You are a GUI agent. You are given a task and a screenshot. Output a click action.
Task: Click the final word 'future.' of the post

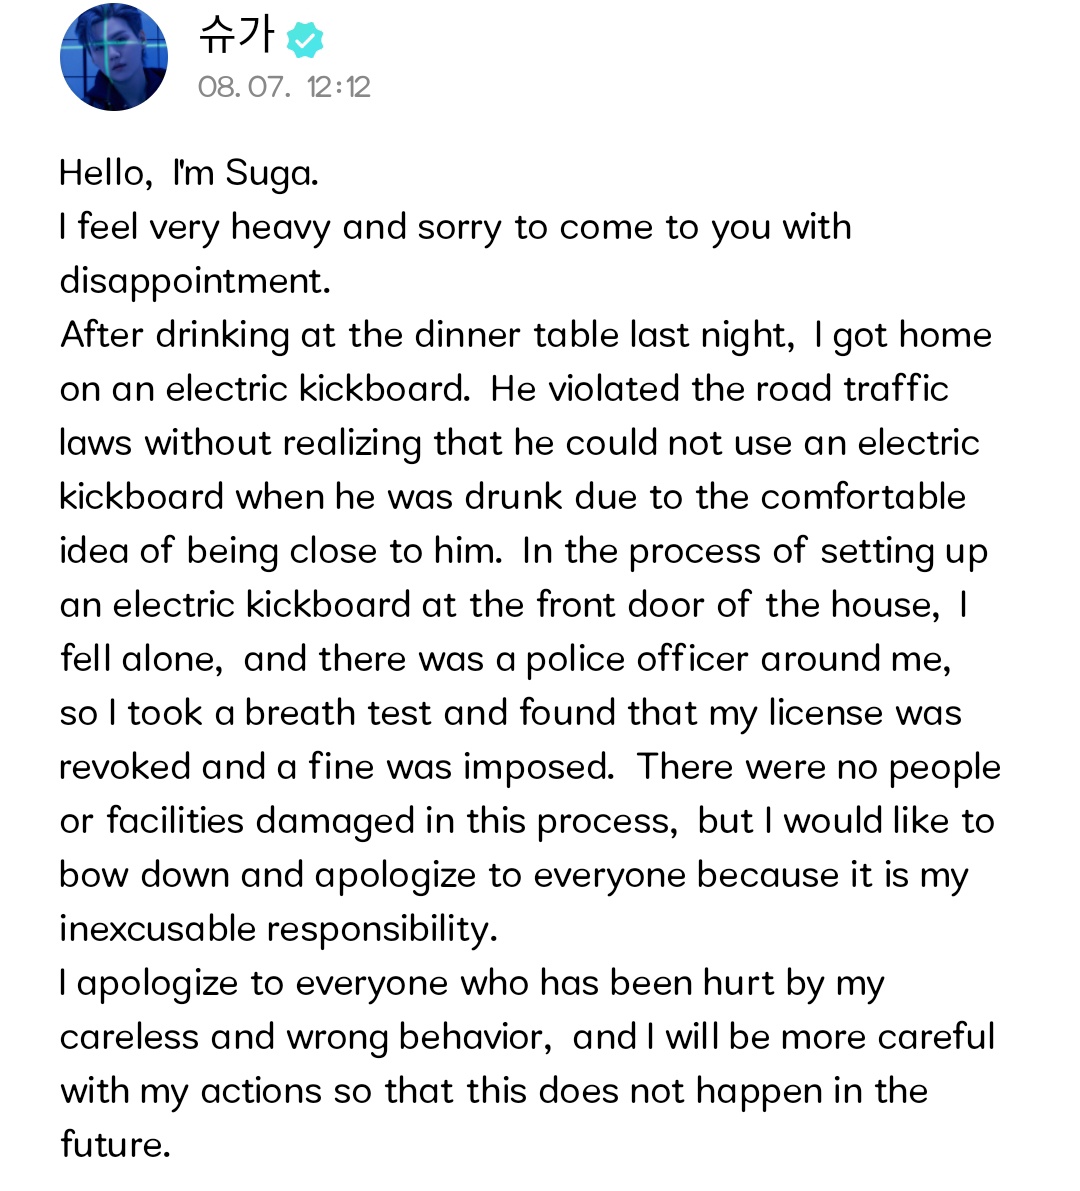pyautogui.click(x=115, y=1145)
